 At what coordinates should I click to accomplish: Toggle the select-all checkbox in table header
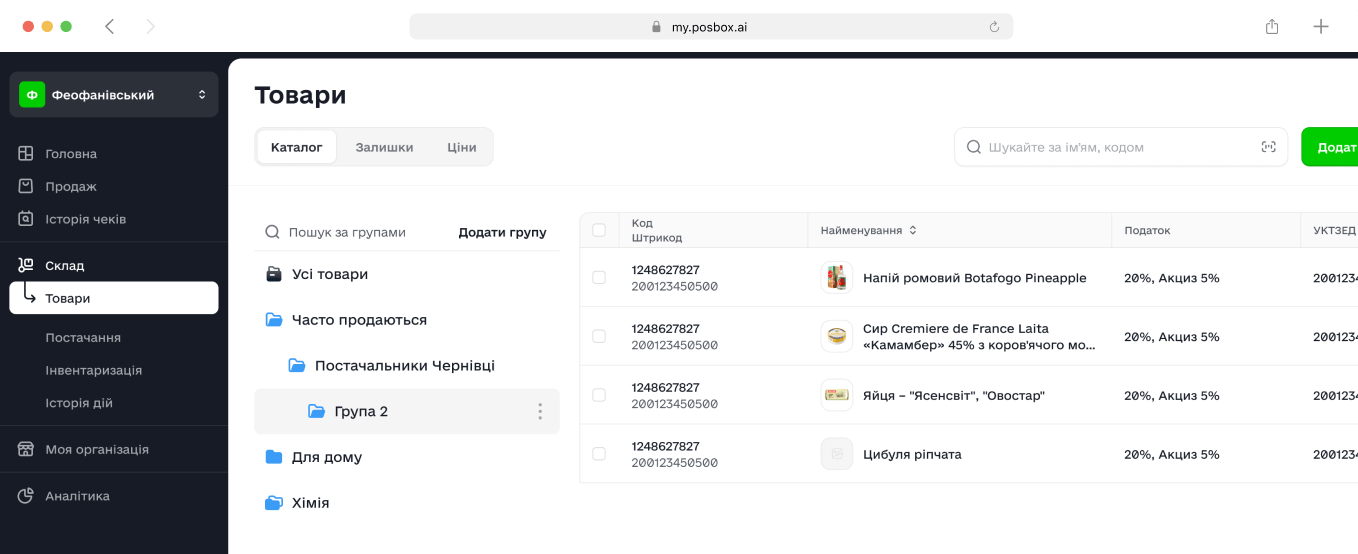599,230
